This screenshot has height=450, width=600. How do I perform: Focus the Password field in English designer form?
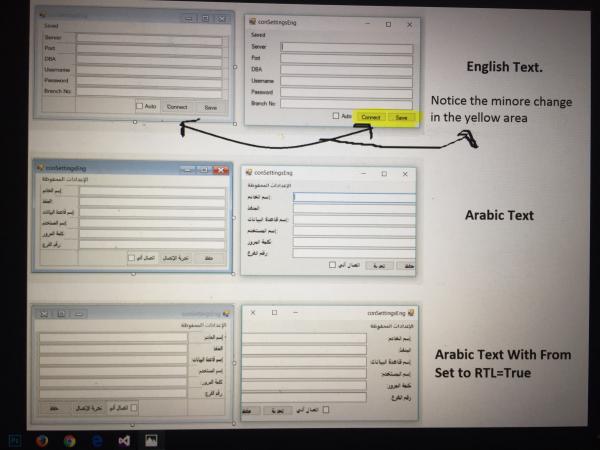pyautogui.click(x=150, y=82)
